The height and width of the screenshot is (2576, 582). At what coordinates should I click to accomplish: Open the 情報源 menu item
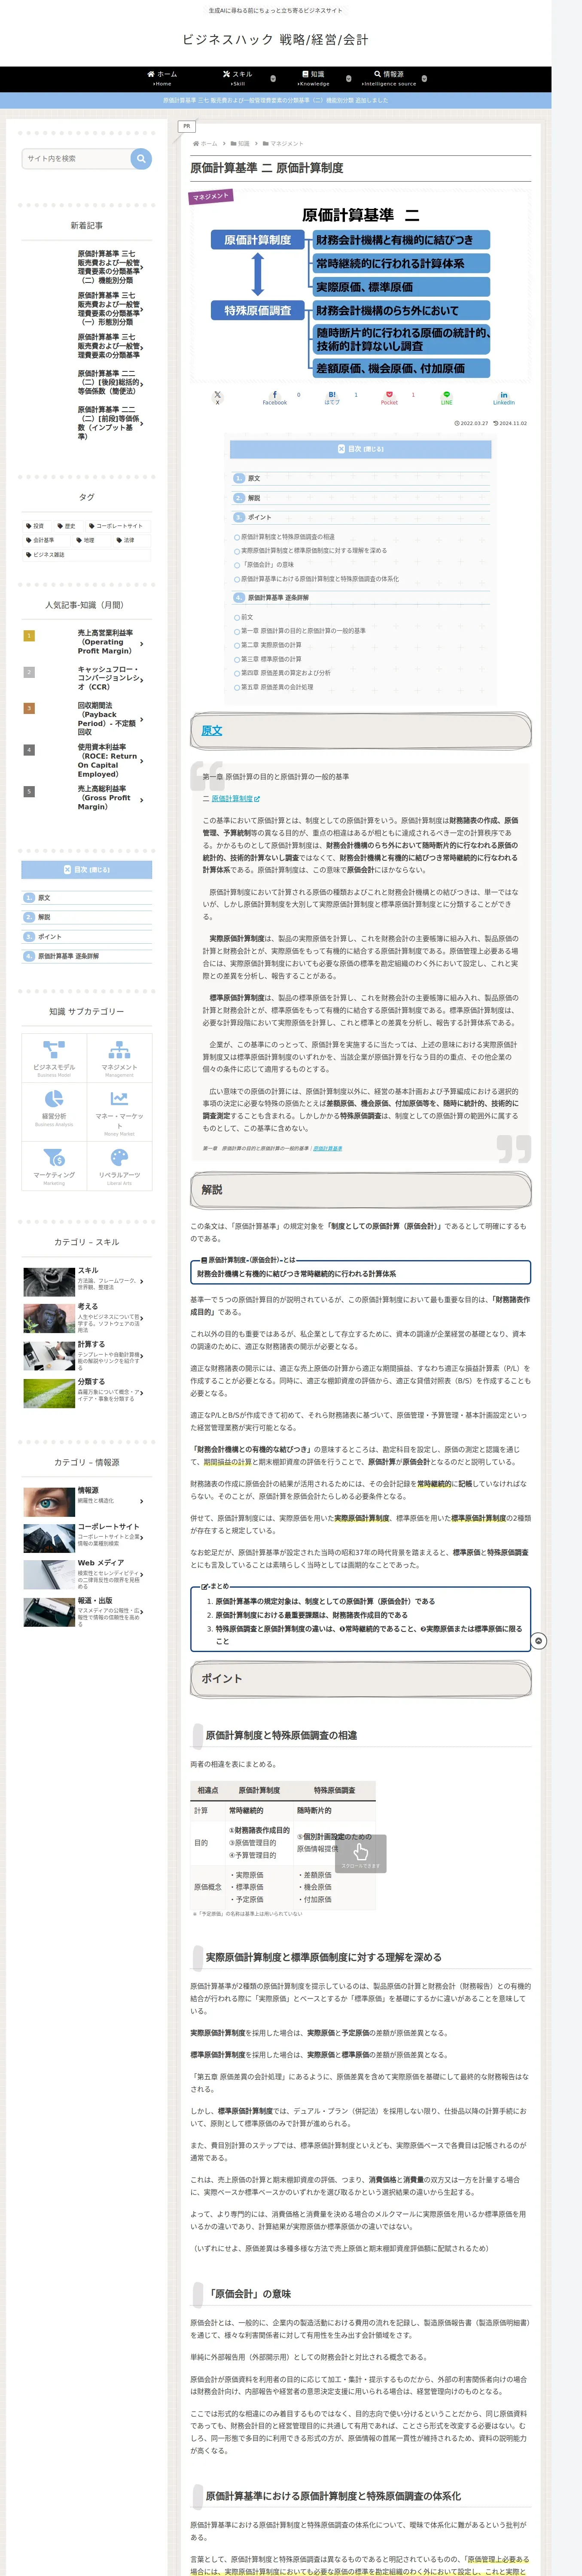tap(389, 78)
